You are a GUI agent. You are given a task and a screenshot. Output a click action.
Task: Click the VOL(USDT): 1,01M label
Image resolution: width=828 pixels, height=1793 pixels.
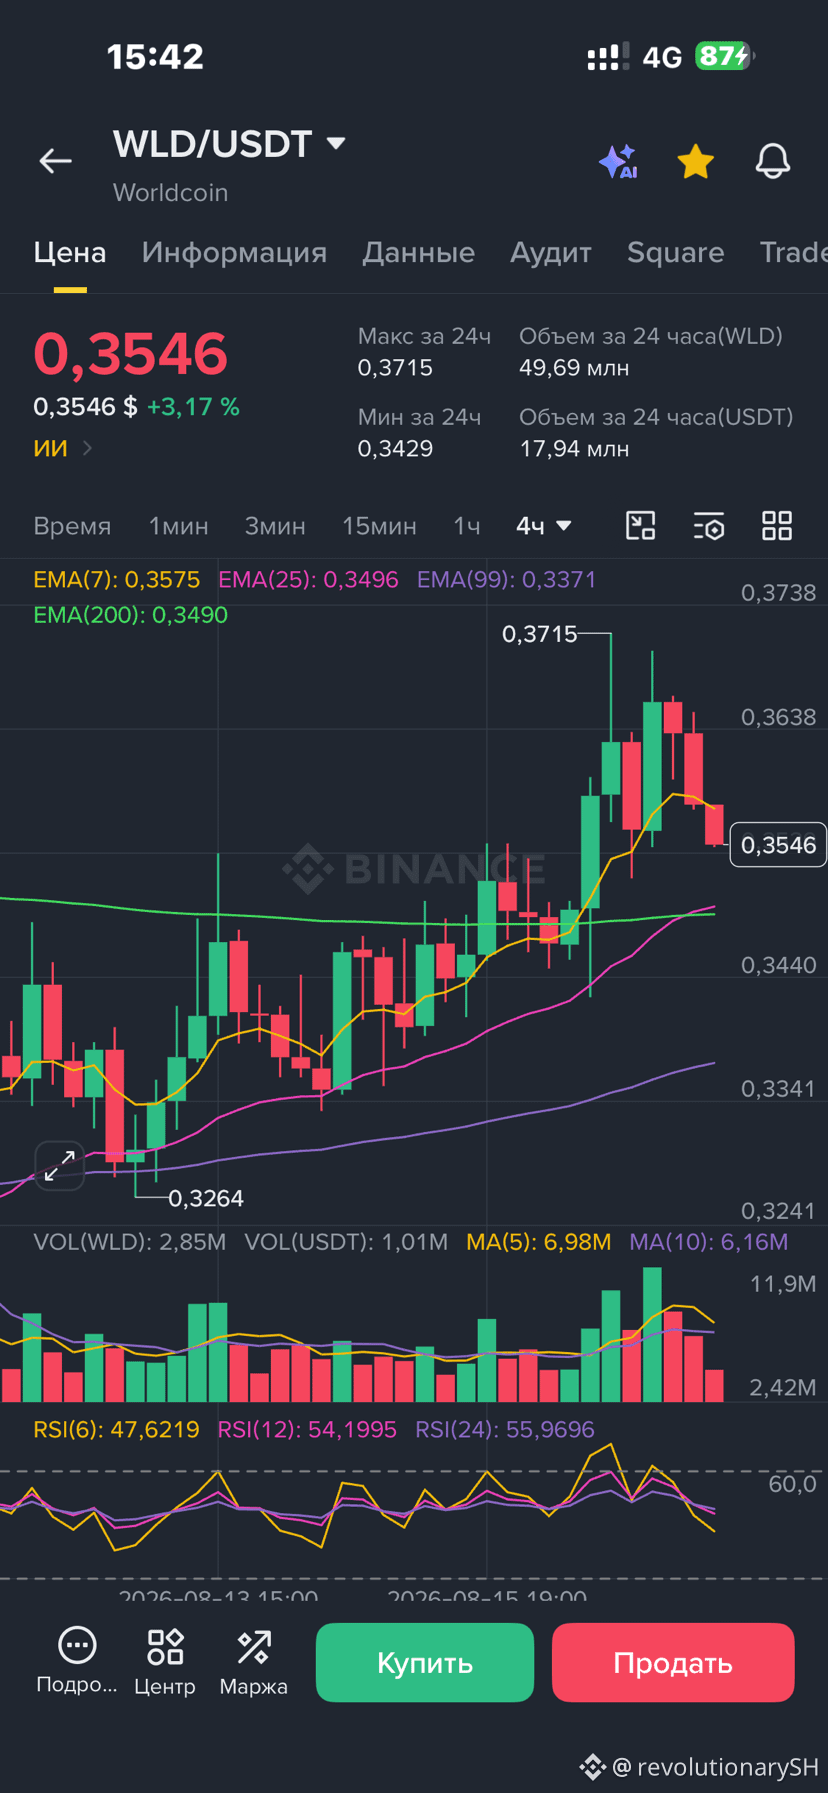tap(346, 1242)
